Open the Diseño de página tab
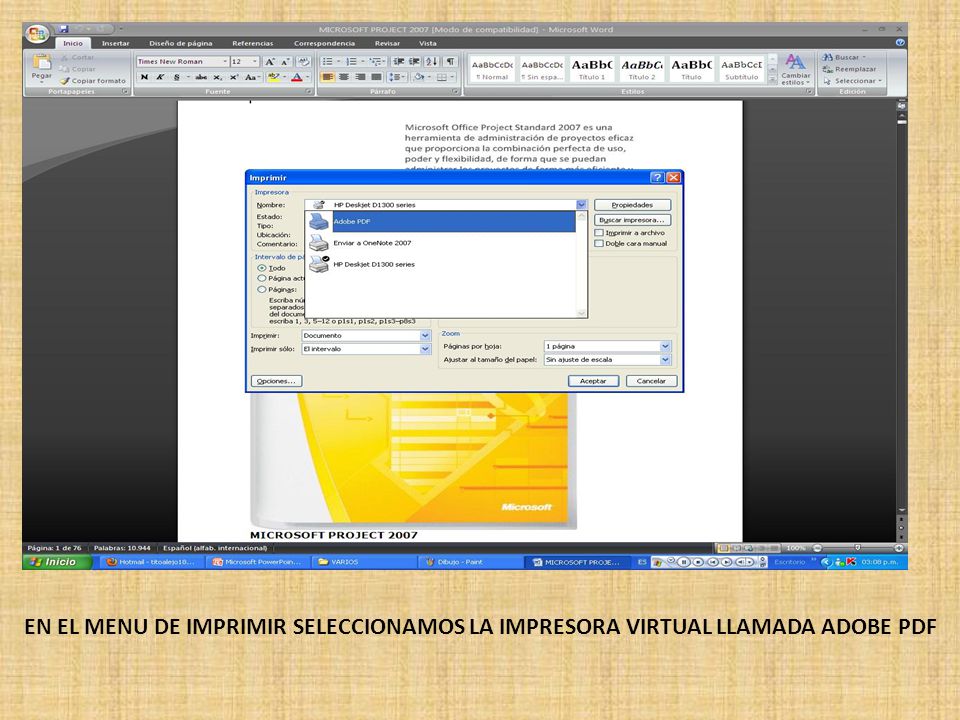Viewport: 960px width, 720px height. point(181,43)
